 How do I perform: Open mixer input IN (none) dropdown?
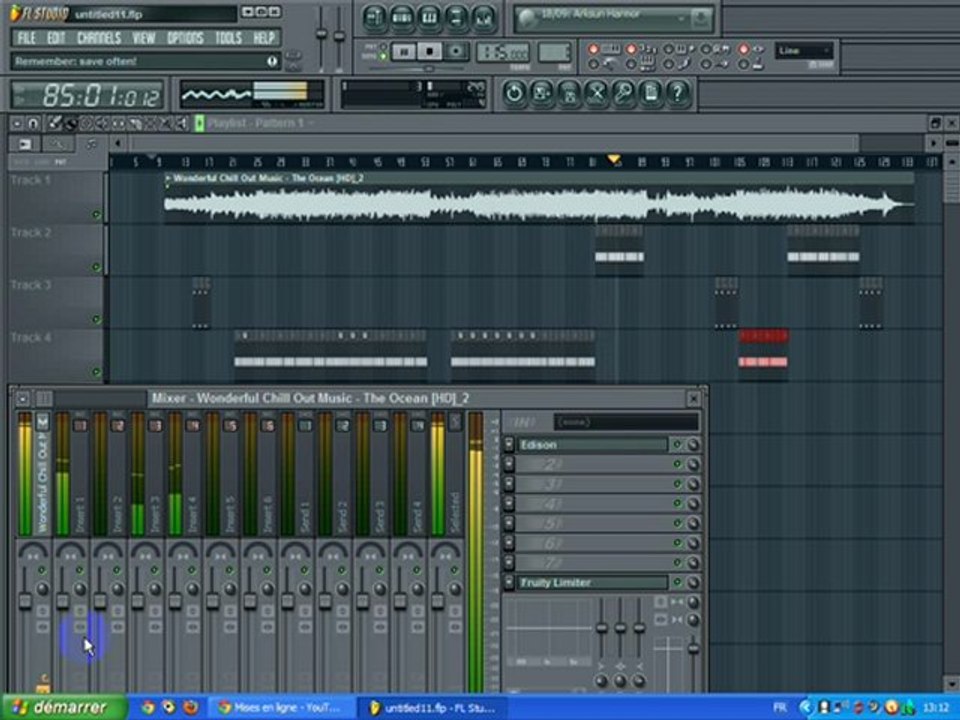click(x=626, y=422)
